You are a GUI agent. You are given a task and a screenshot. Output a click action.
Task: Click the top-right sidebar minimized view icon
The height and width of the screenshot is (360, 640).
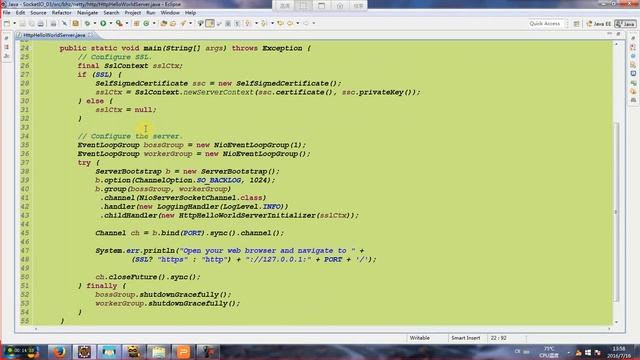click(633, 38)
